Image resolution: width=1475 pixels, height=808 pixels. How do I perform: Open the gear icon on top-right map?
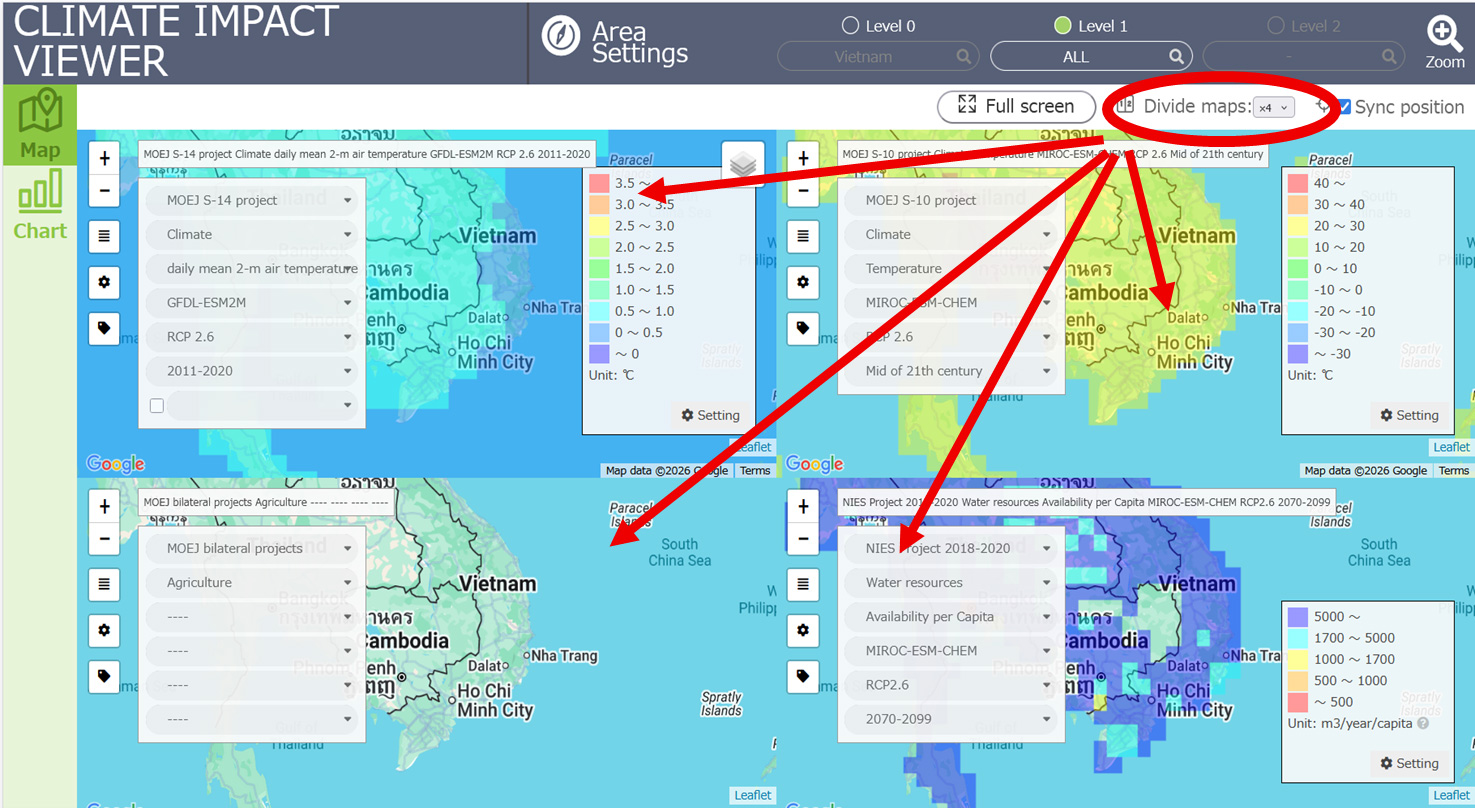pos(803,282)
